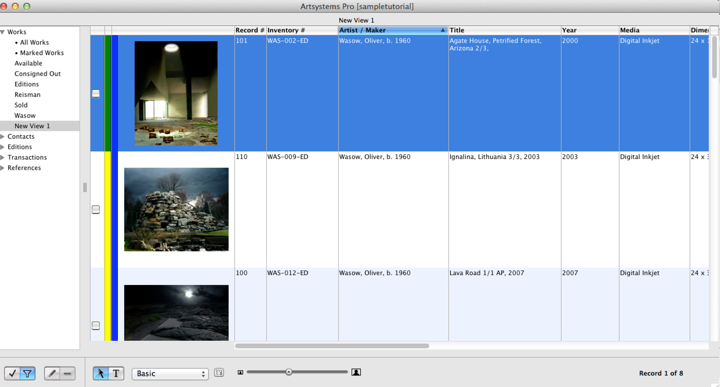Sort by Inventory # column header

click(302, 30)
